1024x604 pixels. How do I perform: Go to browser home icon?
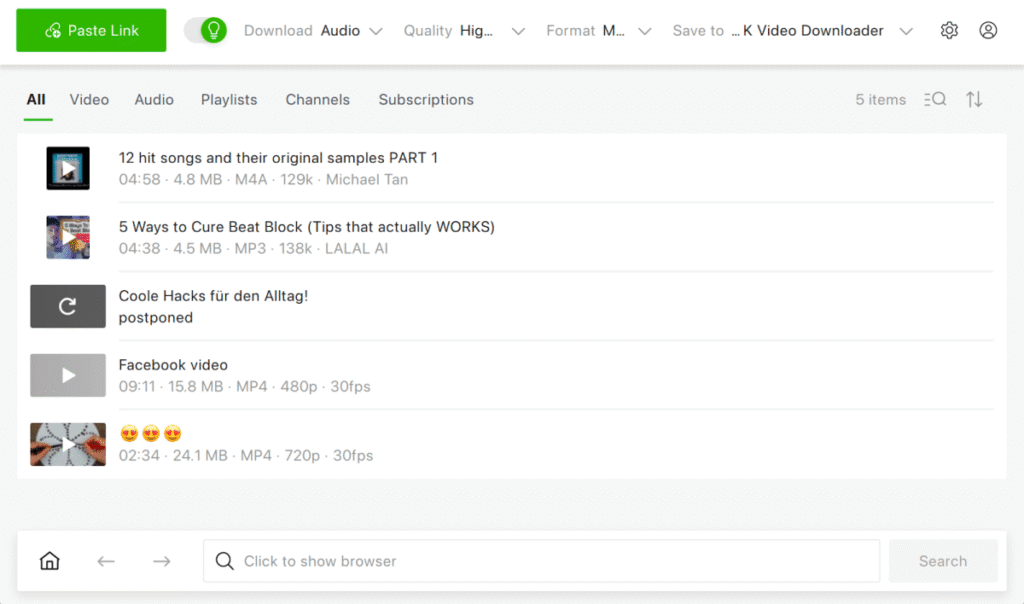click(49, 561)
